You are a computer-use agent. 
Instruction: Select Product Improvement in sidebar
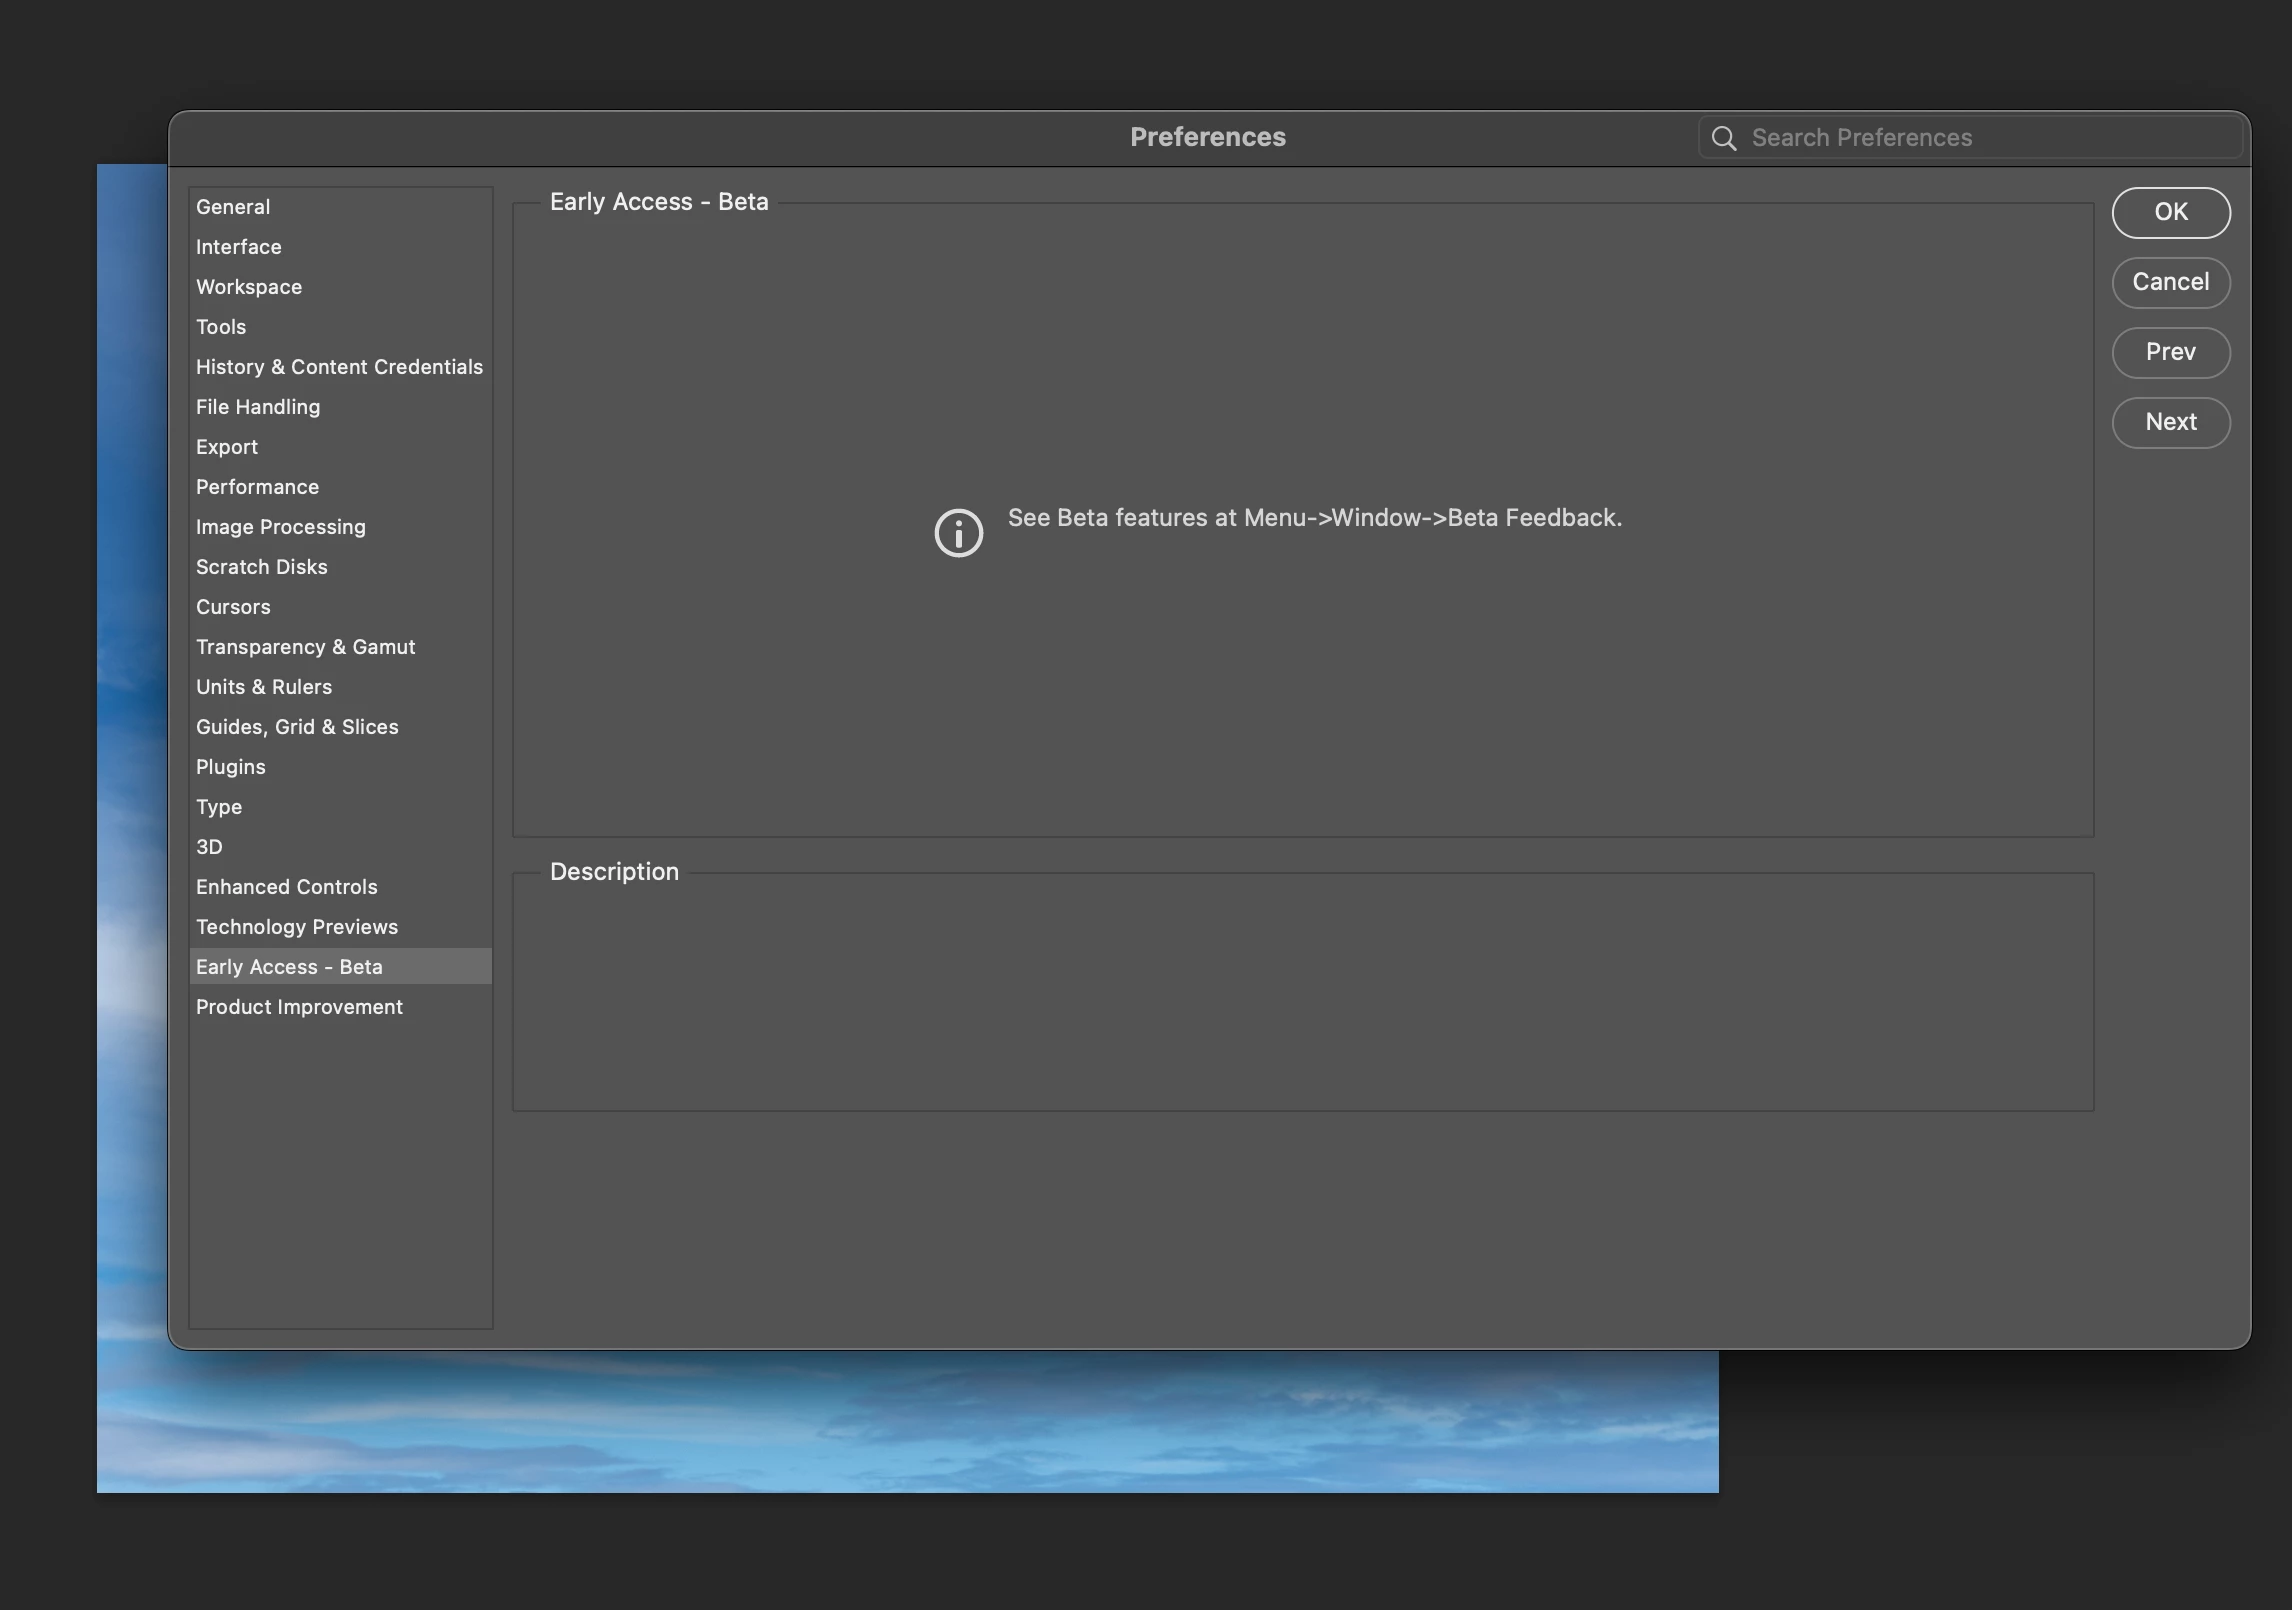(299, 1007)
